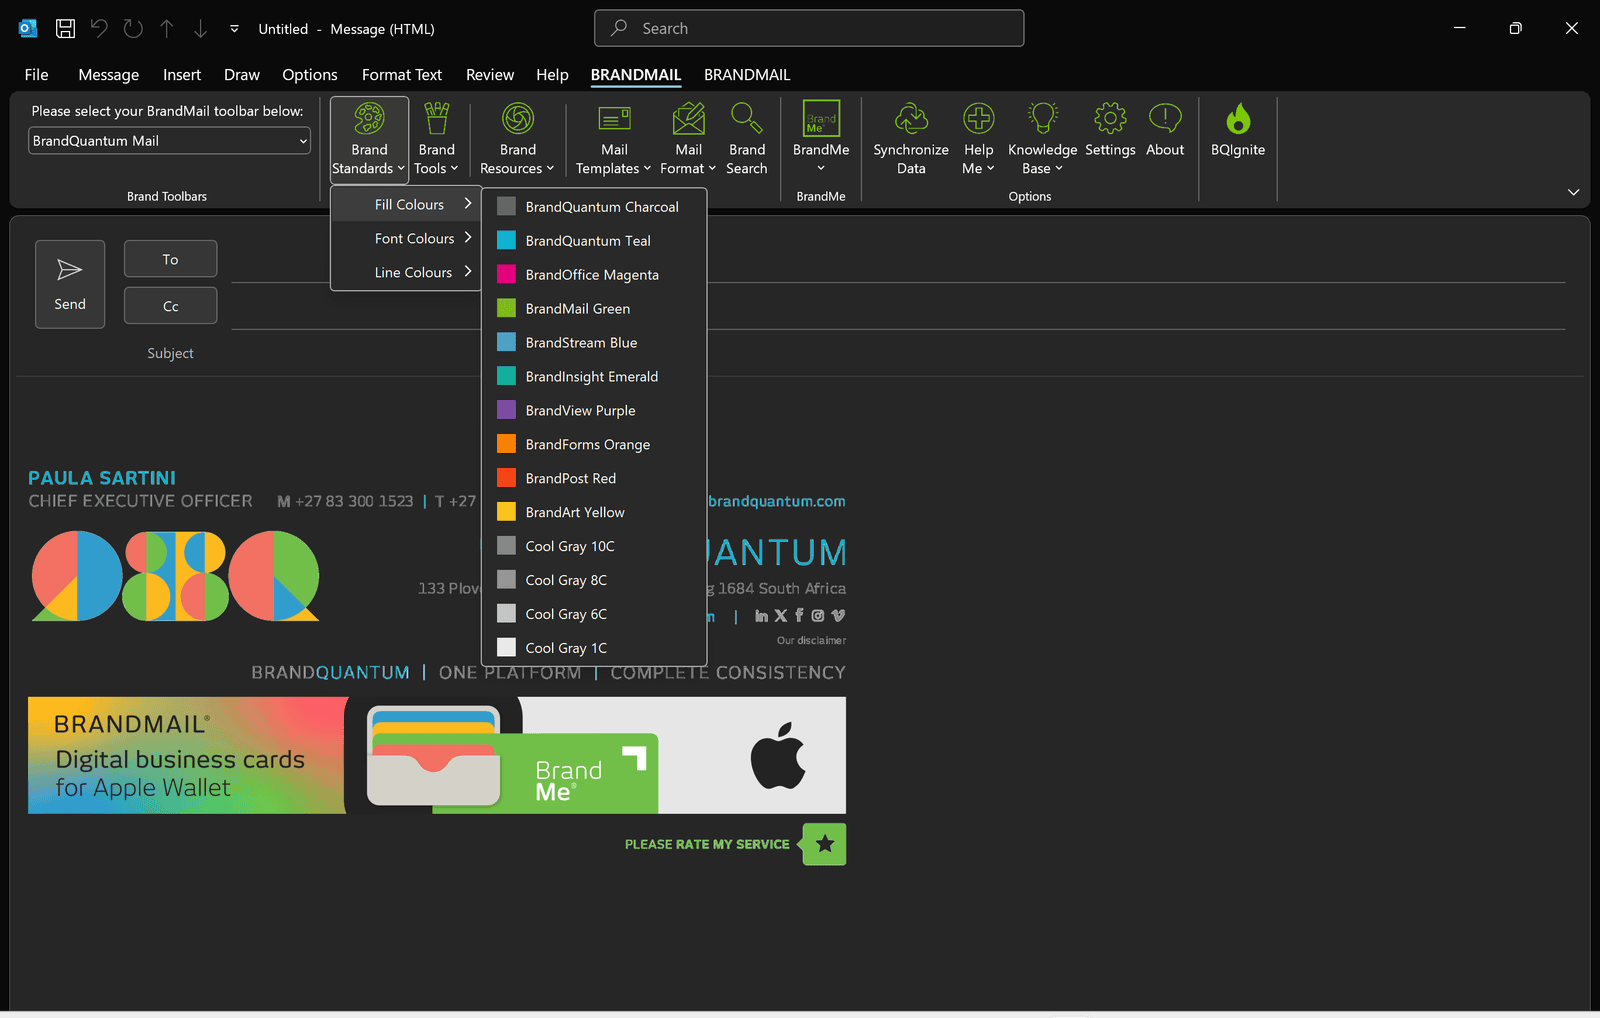Image resolution: width=1600 pixels, height=1018 pixels.
Task: Open the Mail Templates icon
Action: point(614,119)
